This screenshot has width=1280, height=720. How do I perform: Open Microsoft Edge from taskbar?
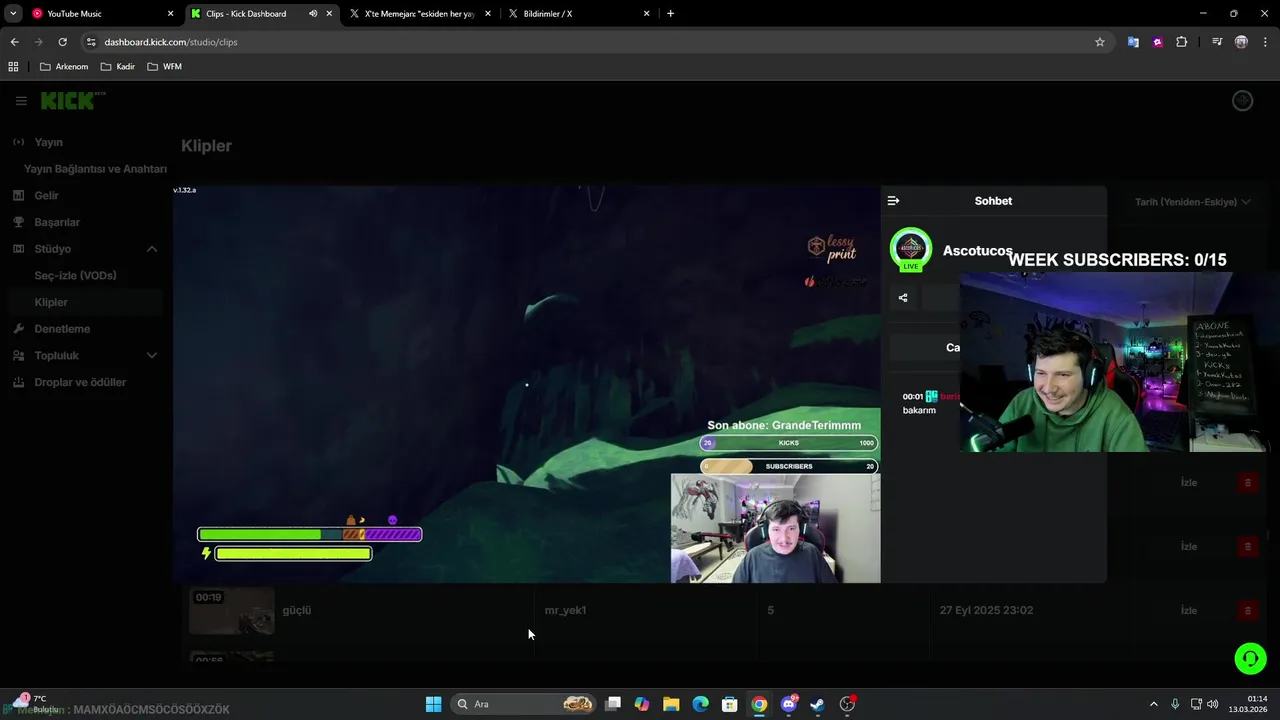point(701,704)
